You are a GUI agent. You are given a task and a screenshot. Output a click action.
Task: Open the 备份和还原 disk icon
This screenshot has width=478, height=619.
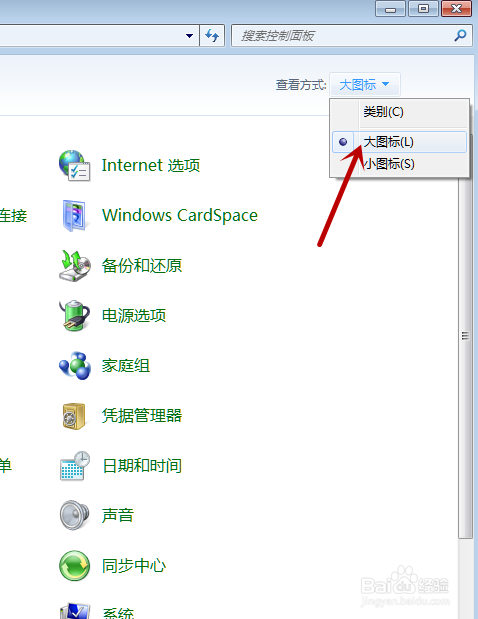tap(75, 266)
